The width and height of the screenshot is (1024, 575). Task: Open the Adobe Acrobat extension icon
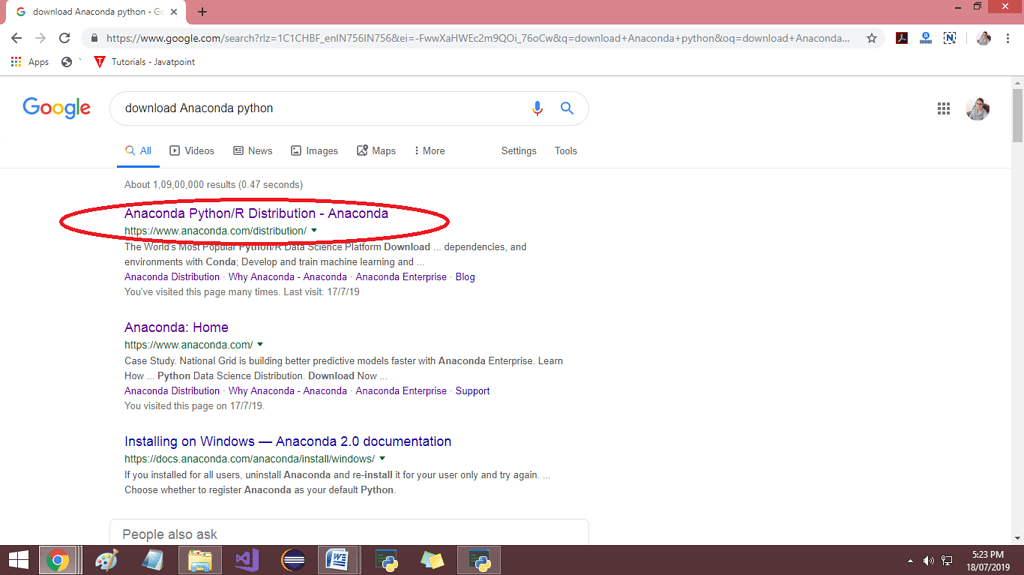click(902, 39)
